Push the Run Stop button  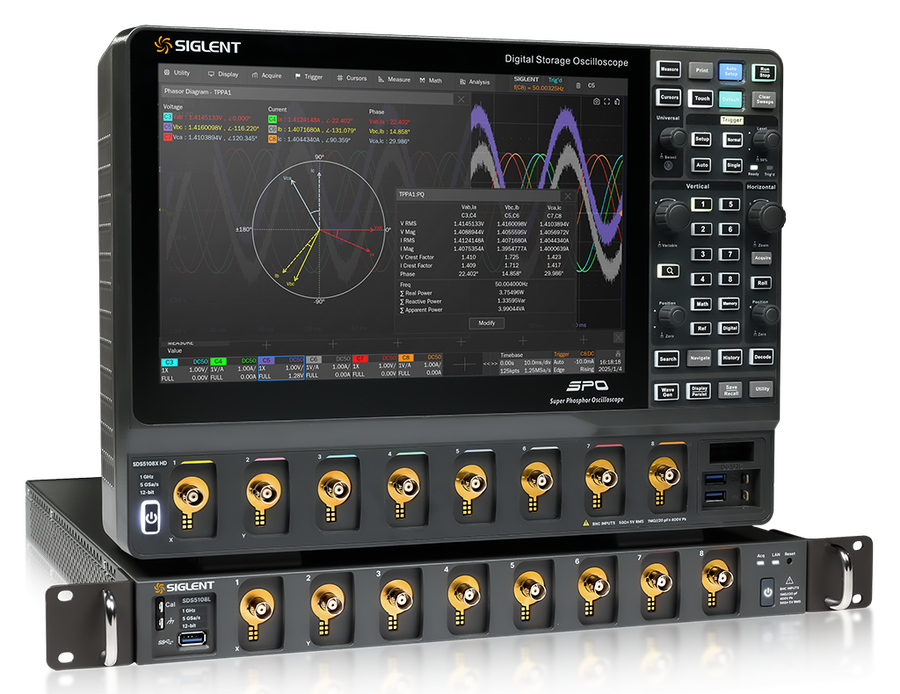[x=765, y=72]
